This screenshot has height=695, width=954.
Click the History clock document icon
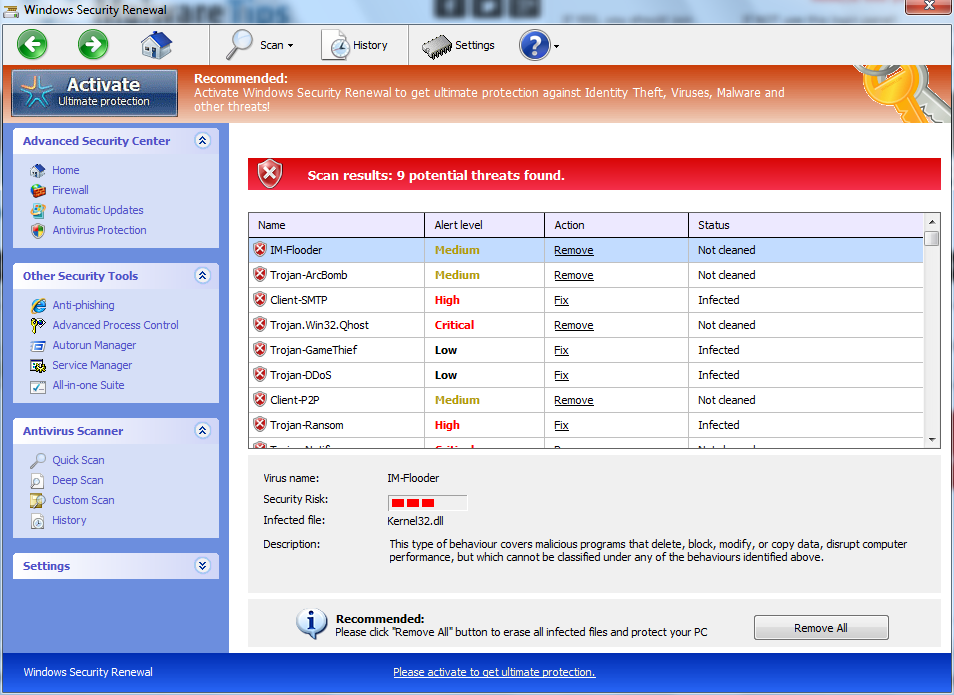(x=335, y=45)
